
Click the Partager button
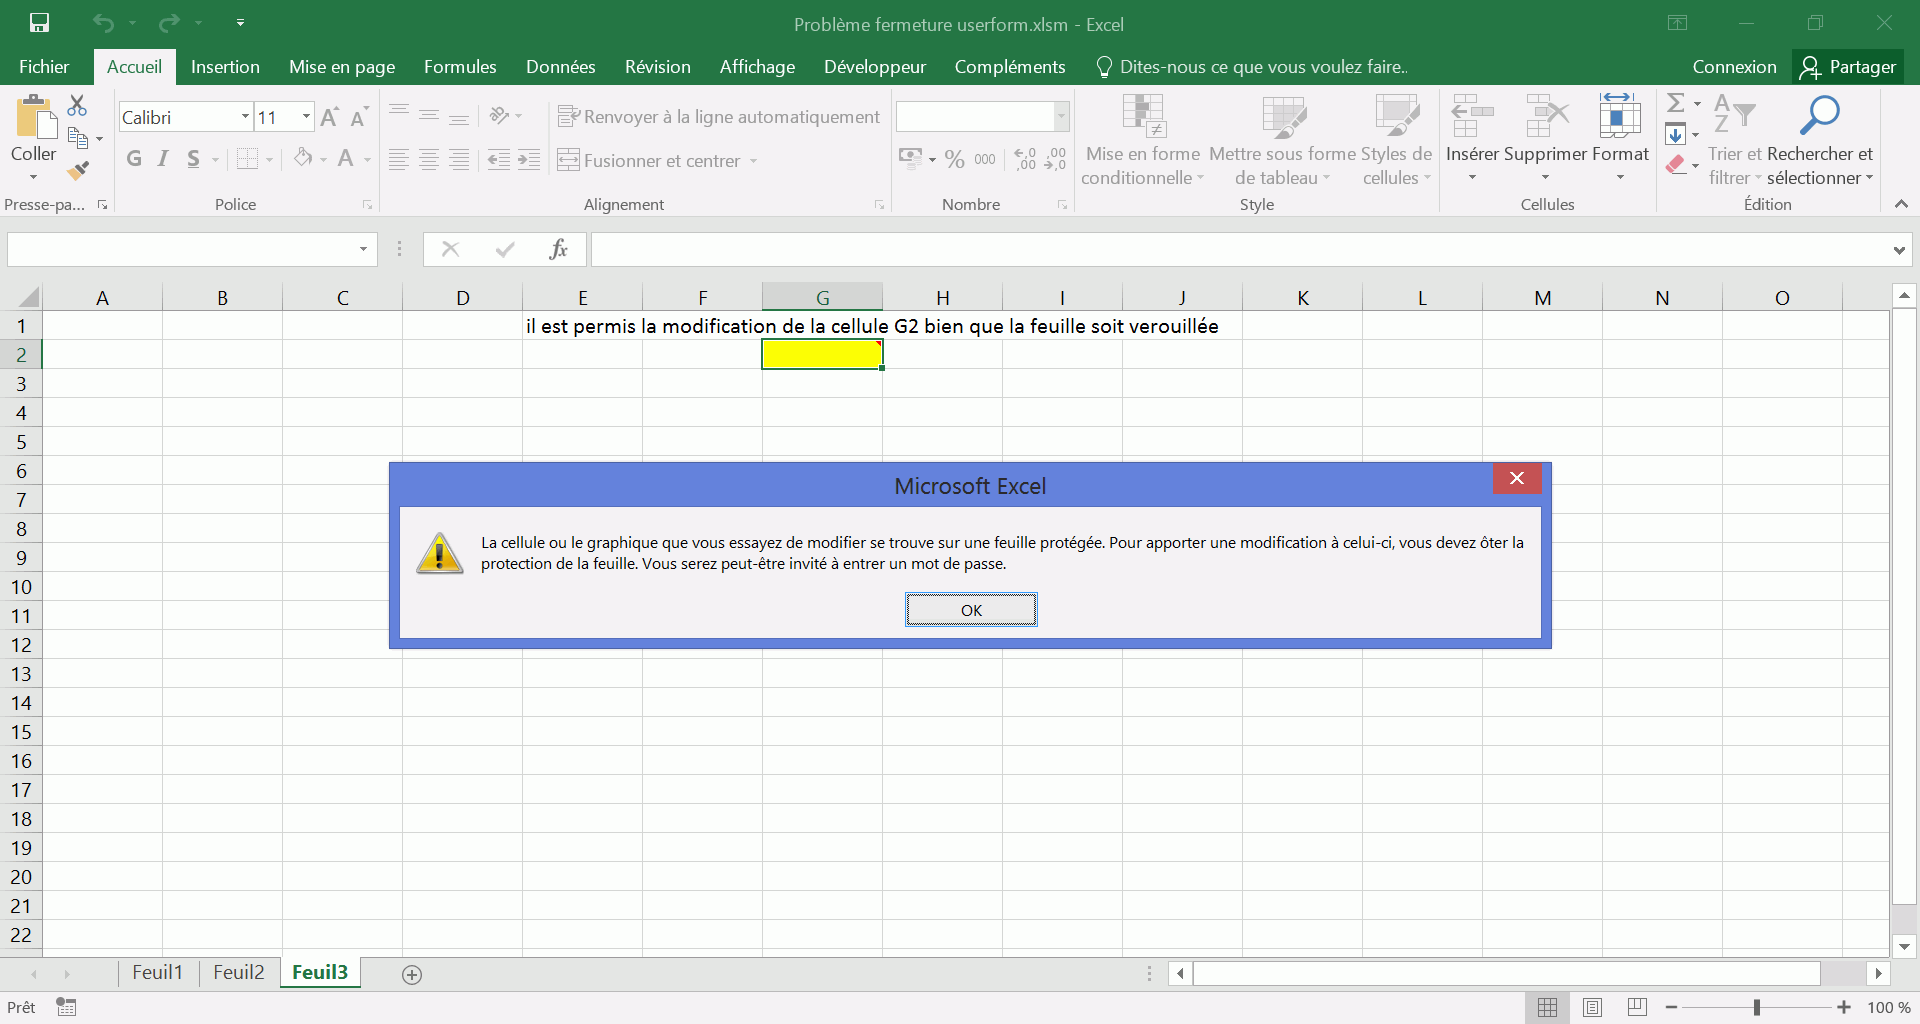pyautogui.click(x=1848, y=67)
